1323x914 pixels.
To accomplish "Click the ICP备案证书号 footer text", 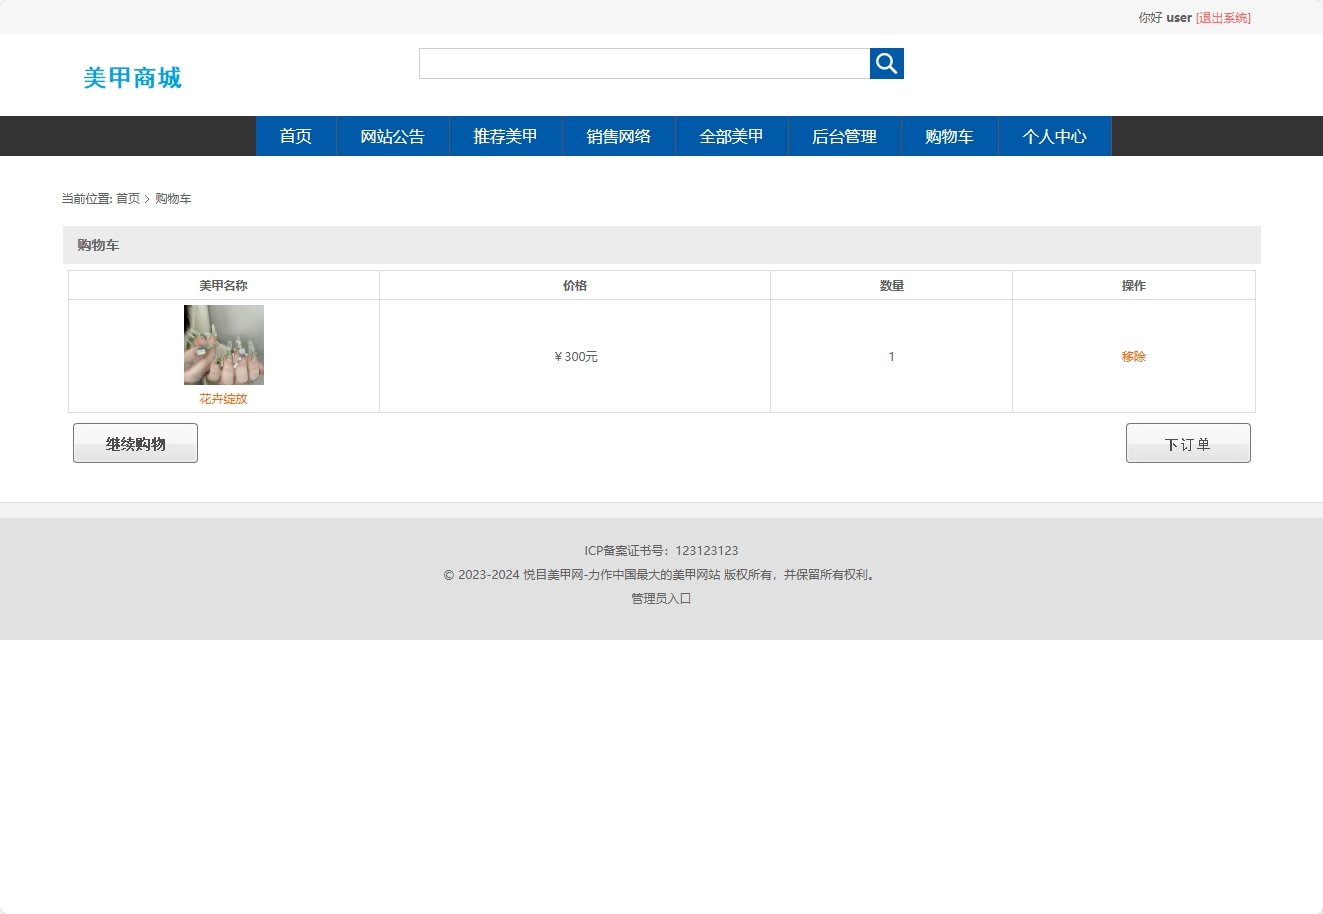I will click(x=662, y=551).
